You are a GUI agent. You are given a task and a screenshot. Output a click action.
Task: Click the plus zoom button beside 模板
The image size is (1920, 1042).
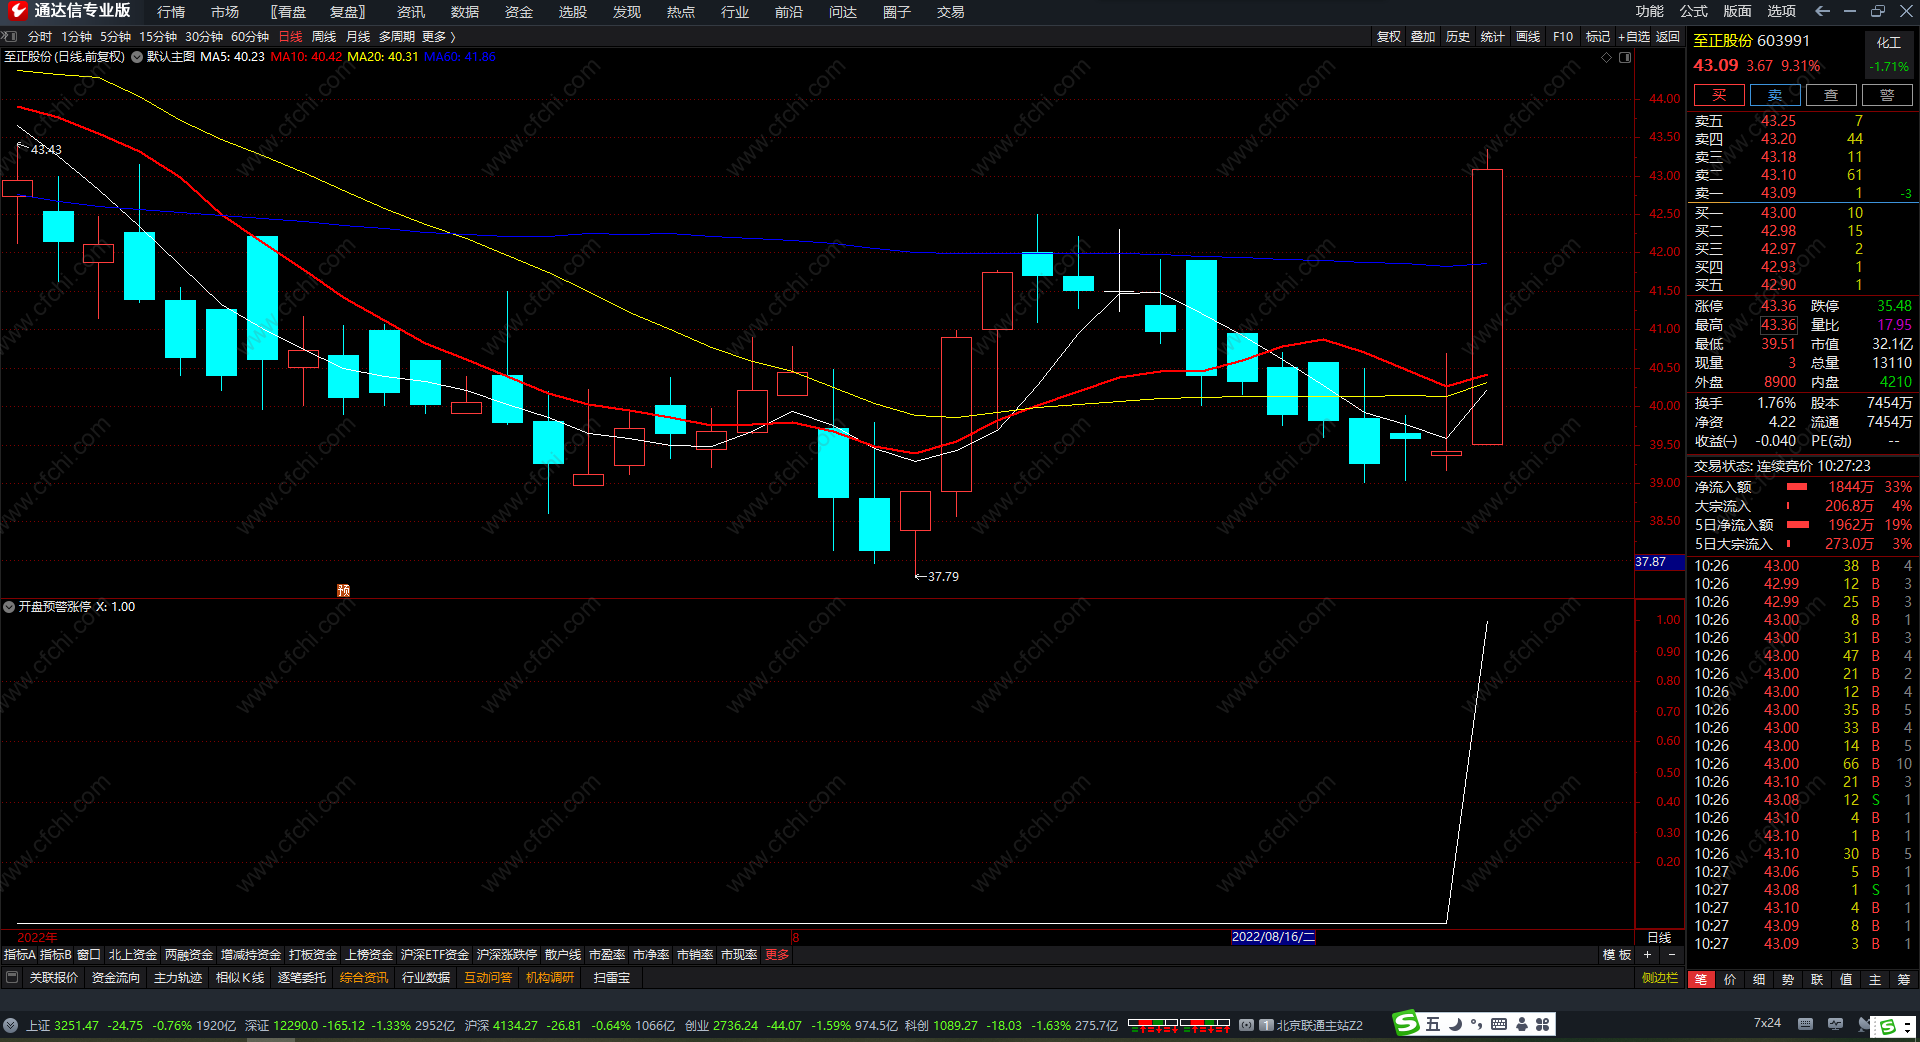(x=1647, y=955)
